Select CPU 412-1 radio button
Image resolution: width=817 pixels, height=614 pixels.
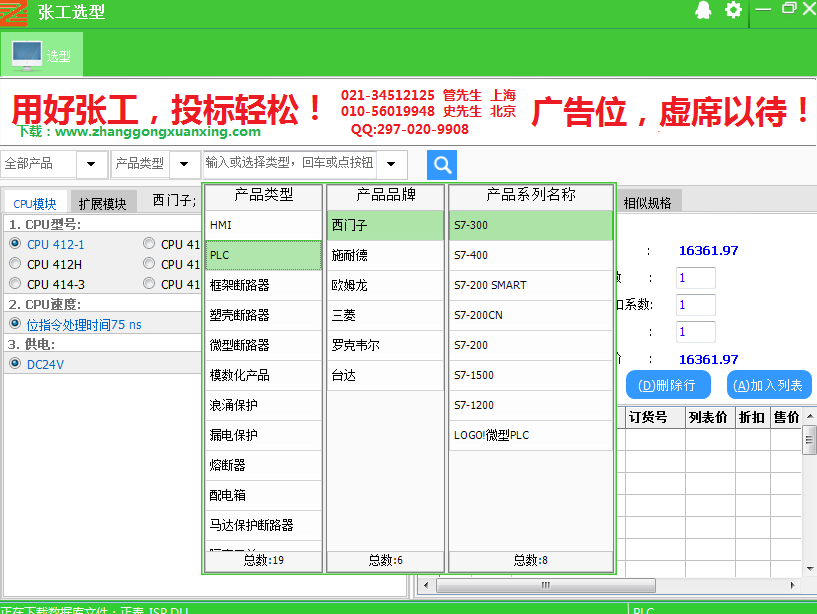tap(15, 243)
